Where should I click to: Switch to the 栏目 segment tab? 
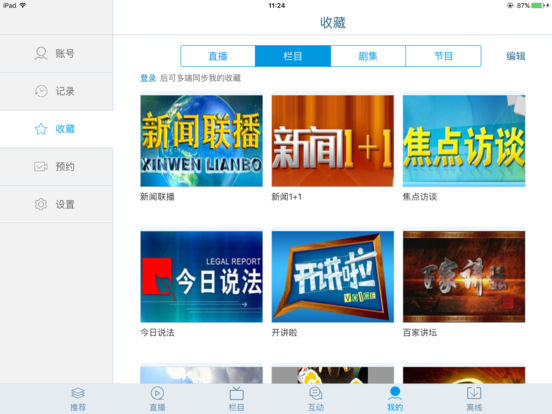(293, 56)
